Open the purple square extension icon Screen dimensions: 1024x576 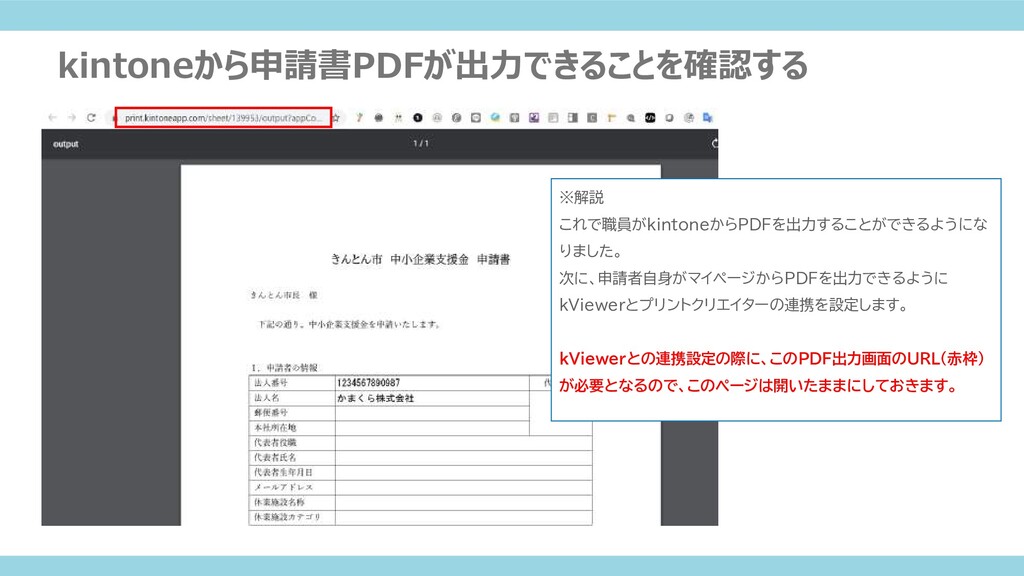534,118
